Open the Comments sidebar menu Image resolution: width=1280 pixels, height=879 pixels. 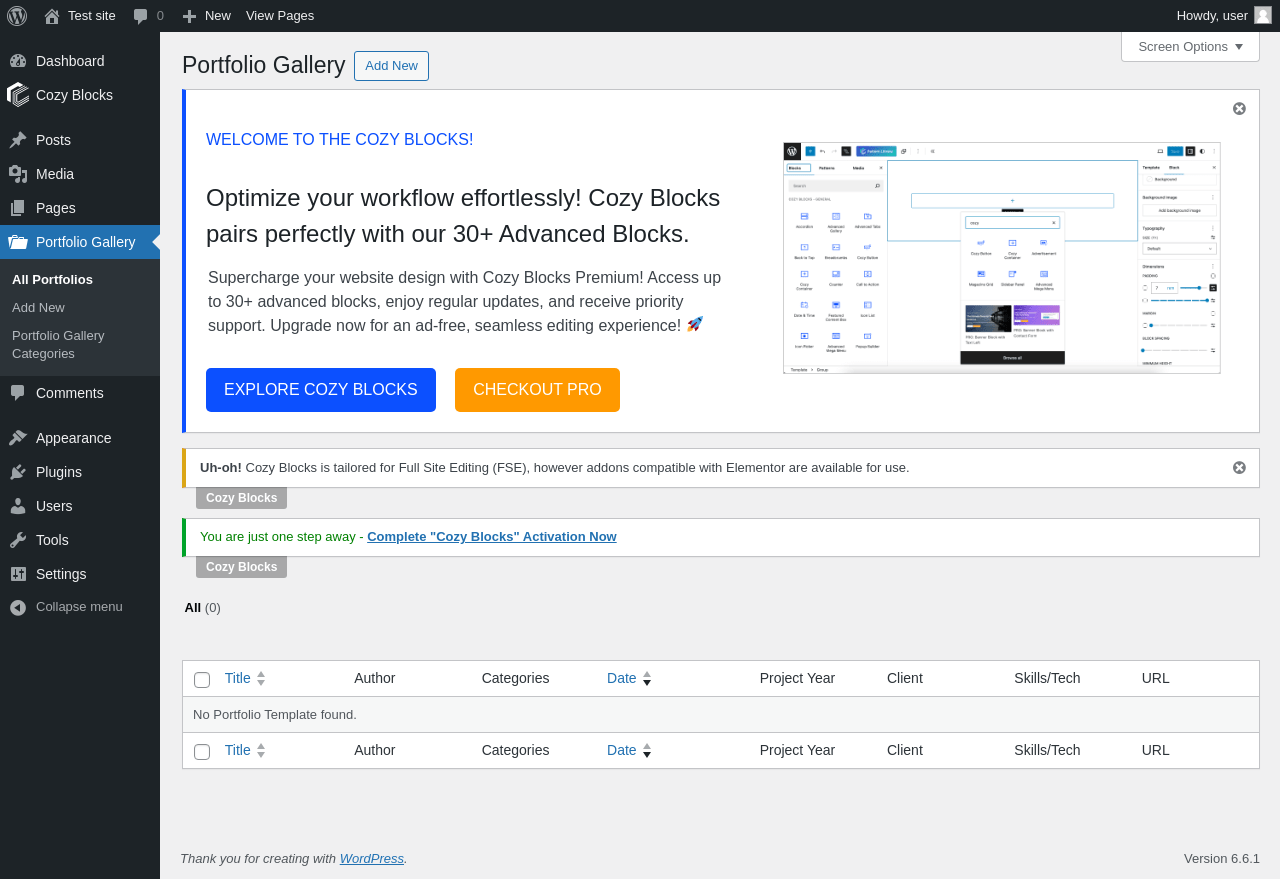(x=80, y=393)
